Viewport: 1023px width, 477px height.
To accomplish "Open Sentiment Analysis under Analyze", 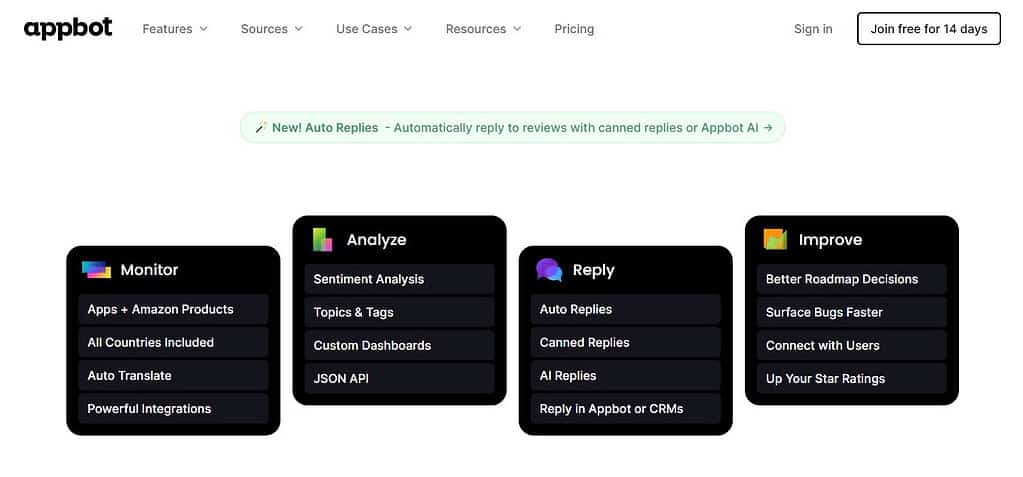I will [399, 279].
